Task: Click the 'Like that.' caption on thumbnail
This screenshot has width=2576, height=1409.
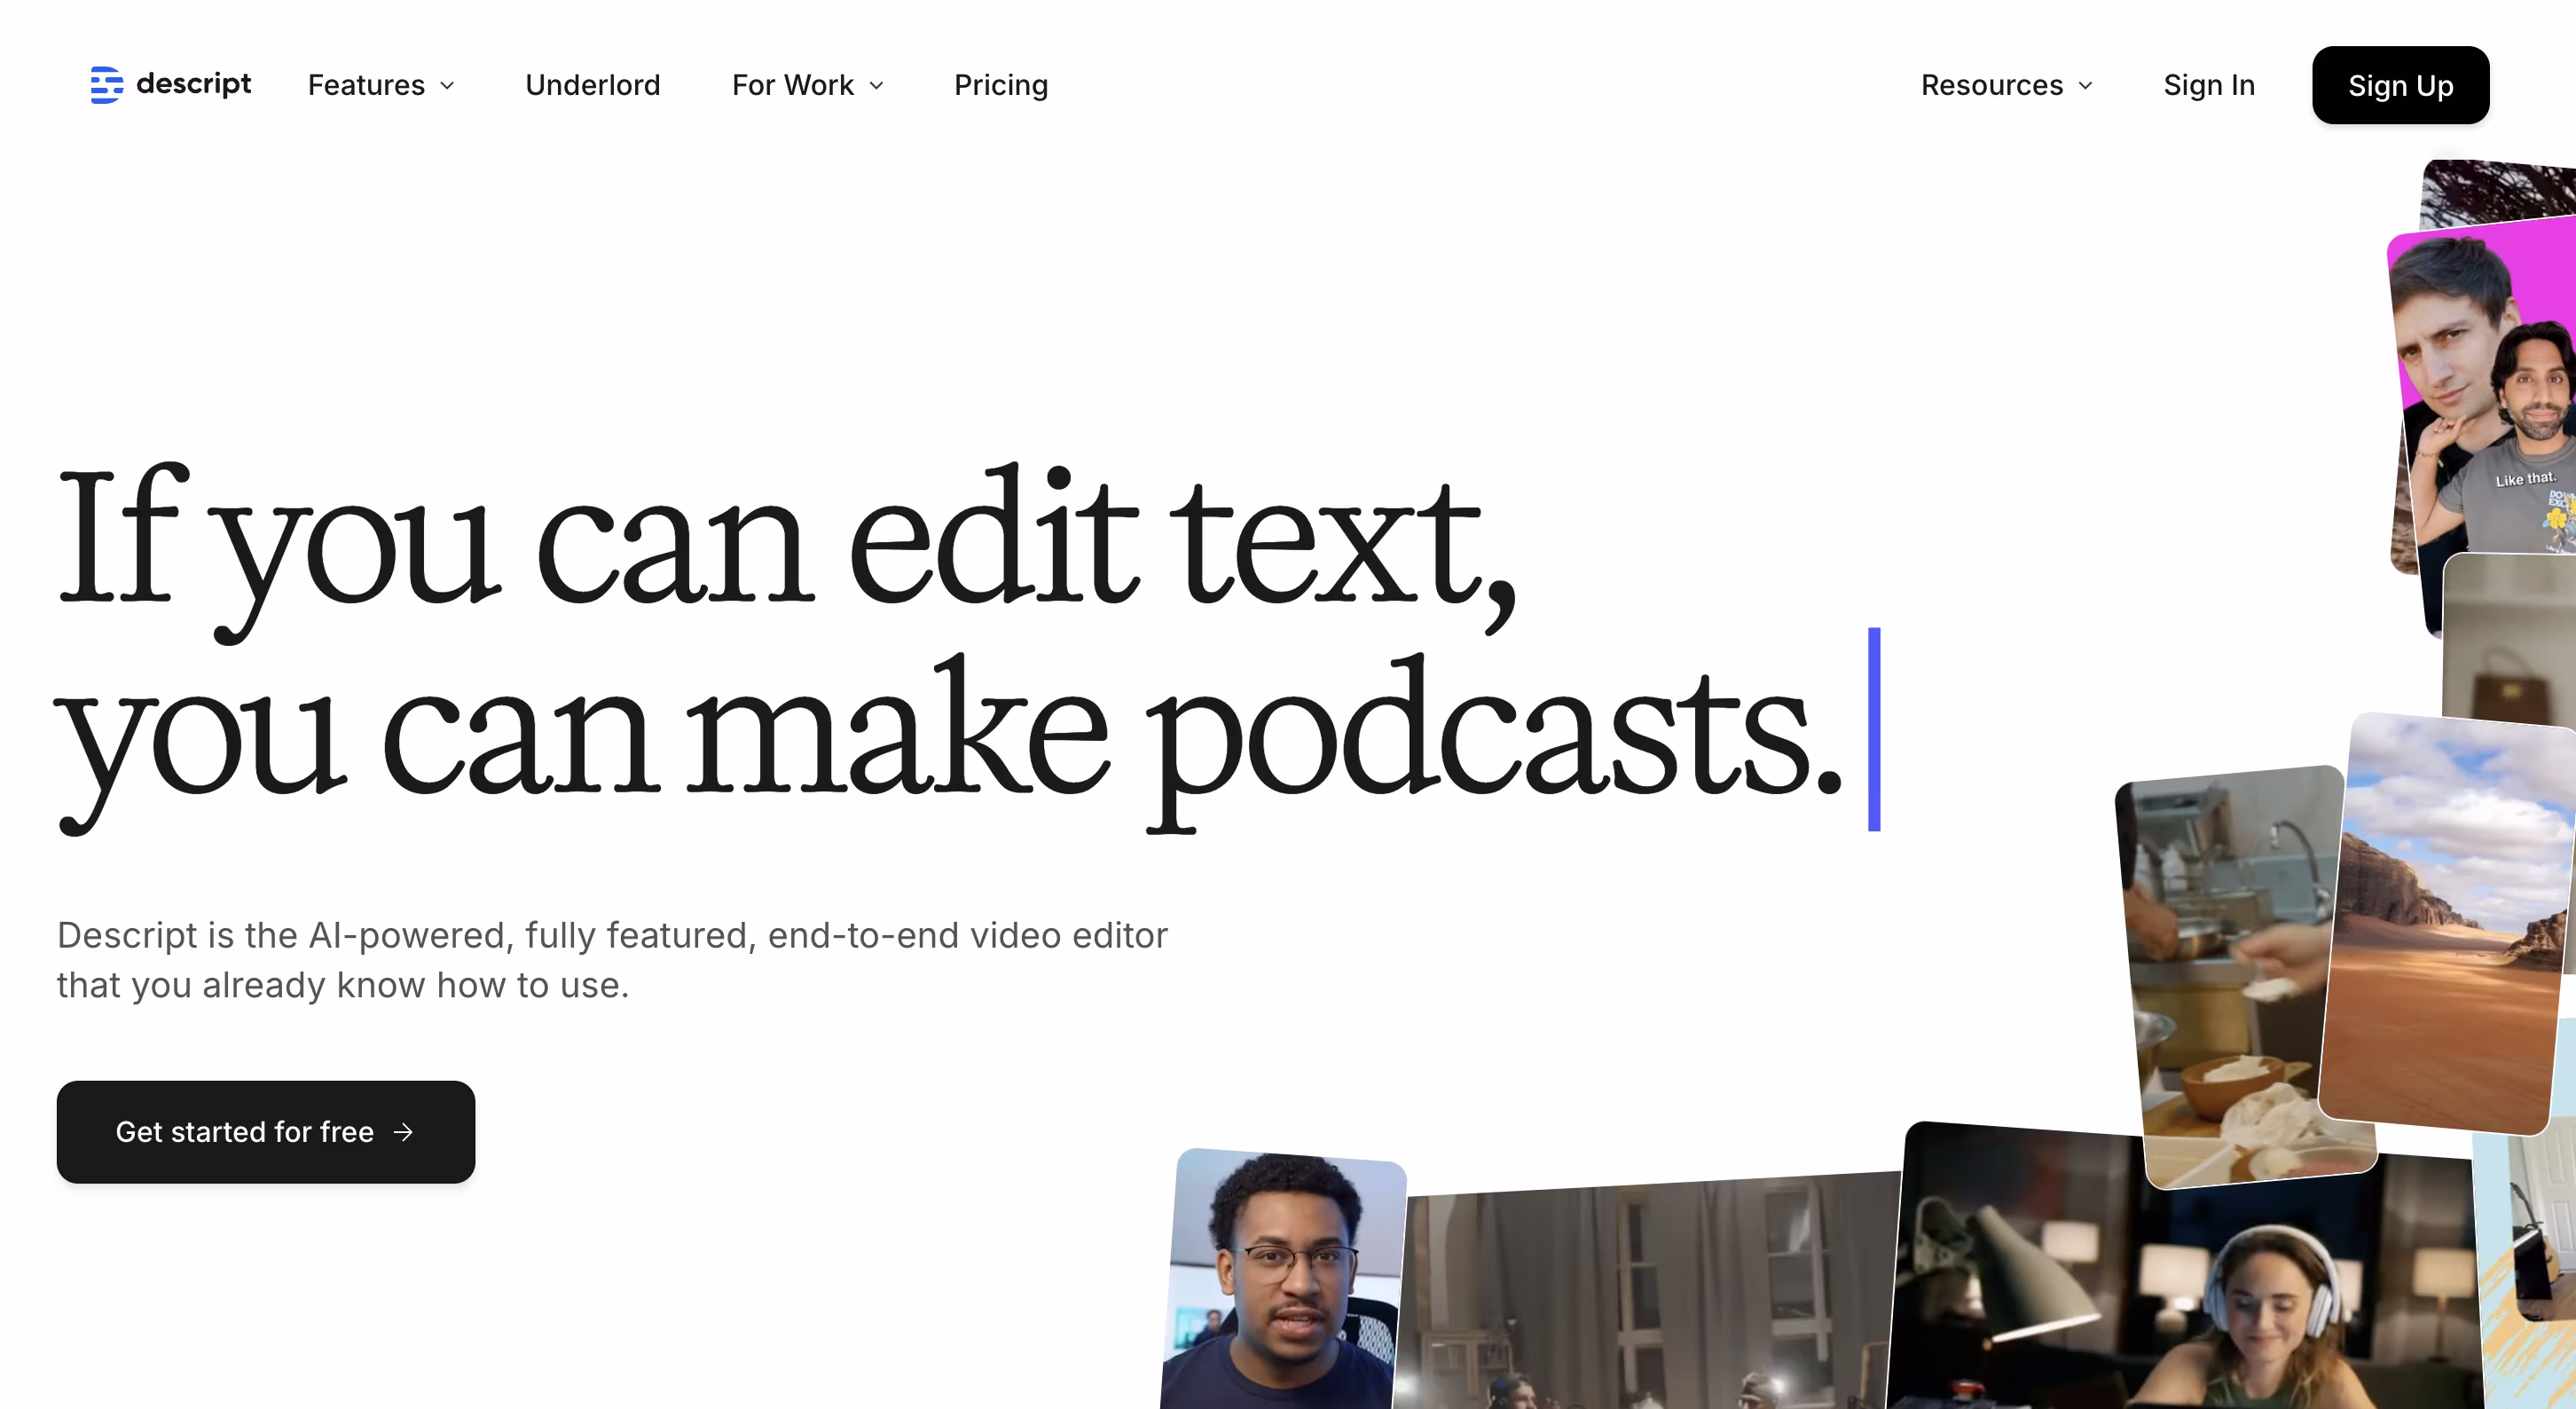Action: pyautogui.click(x=2525, y=479)
